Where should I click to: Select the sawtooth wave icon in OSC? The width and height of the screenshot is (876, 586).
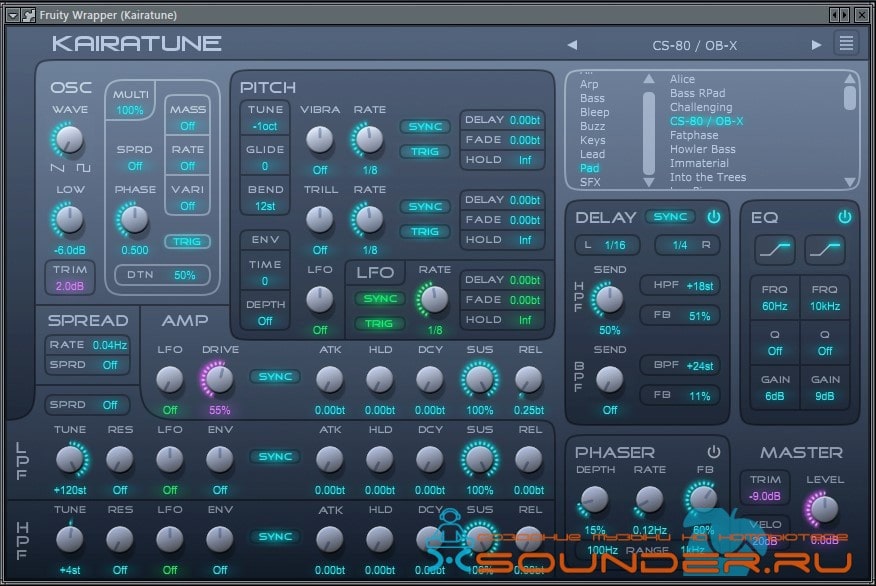(x=58, y=168)
